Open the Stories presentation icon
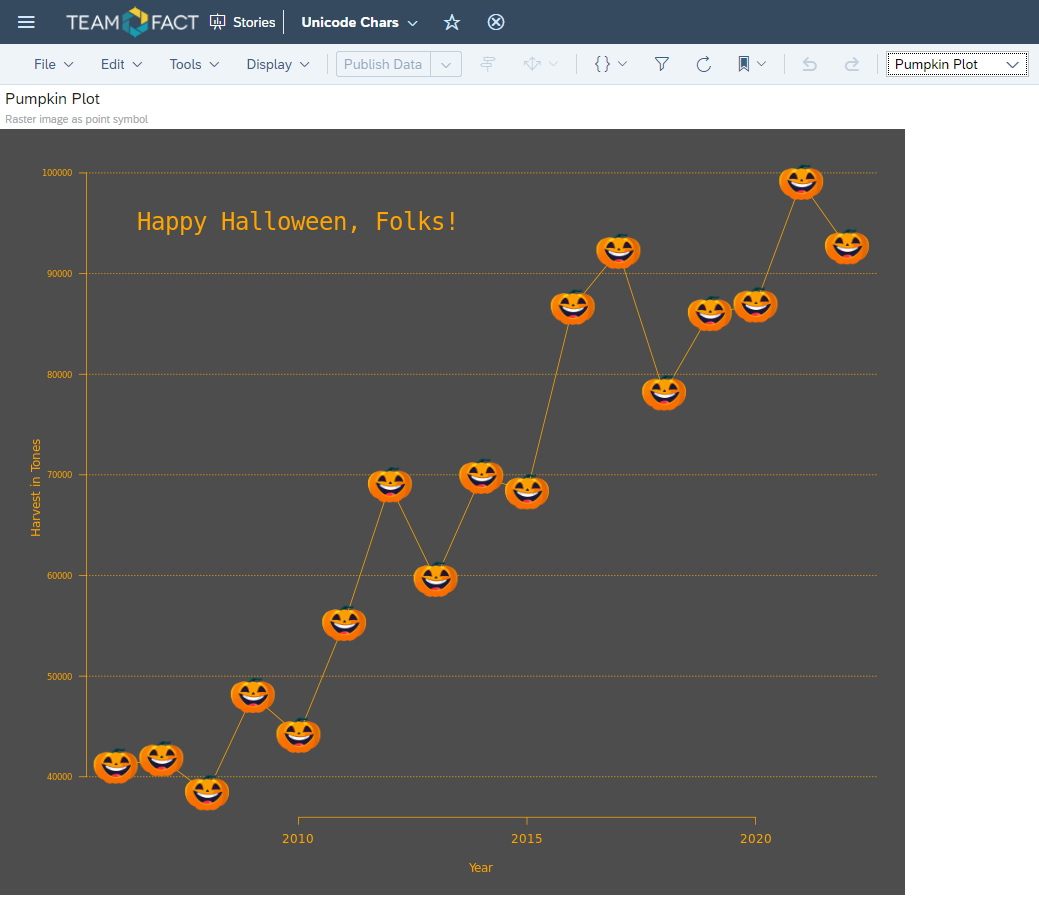 (x=217, y=22)
